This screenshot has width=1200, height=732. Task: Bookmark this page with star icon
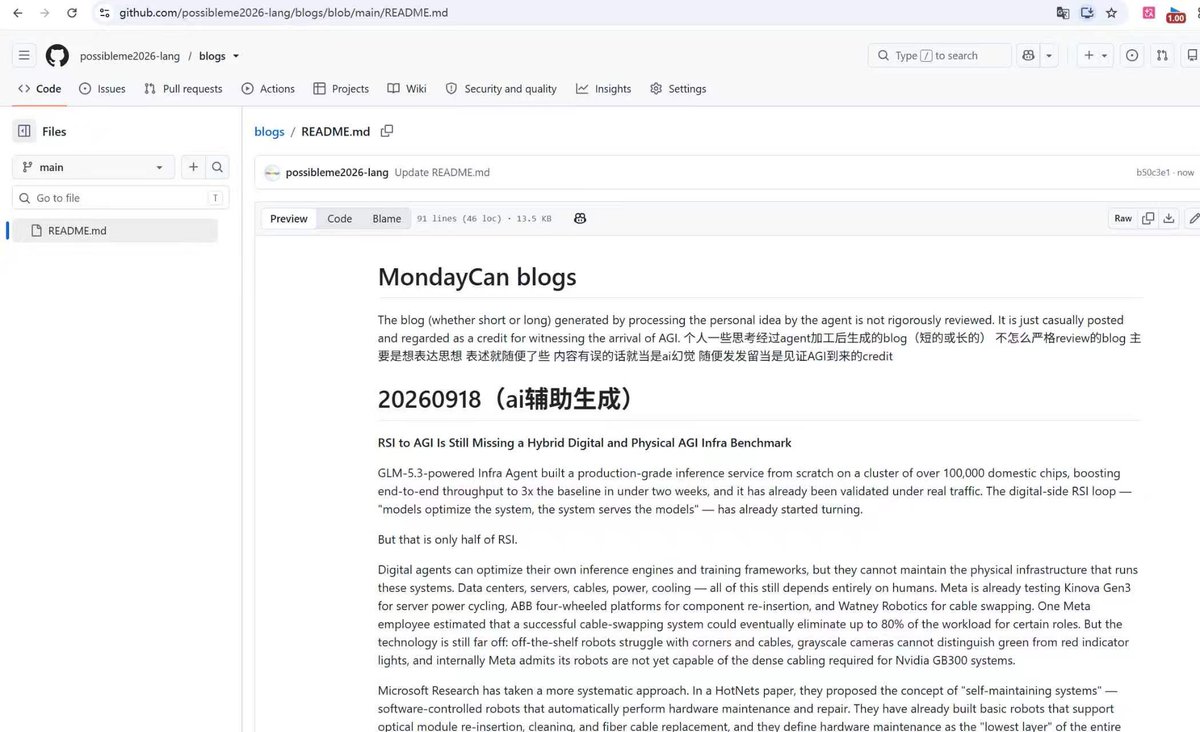click(x=1112, y=13)
